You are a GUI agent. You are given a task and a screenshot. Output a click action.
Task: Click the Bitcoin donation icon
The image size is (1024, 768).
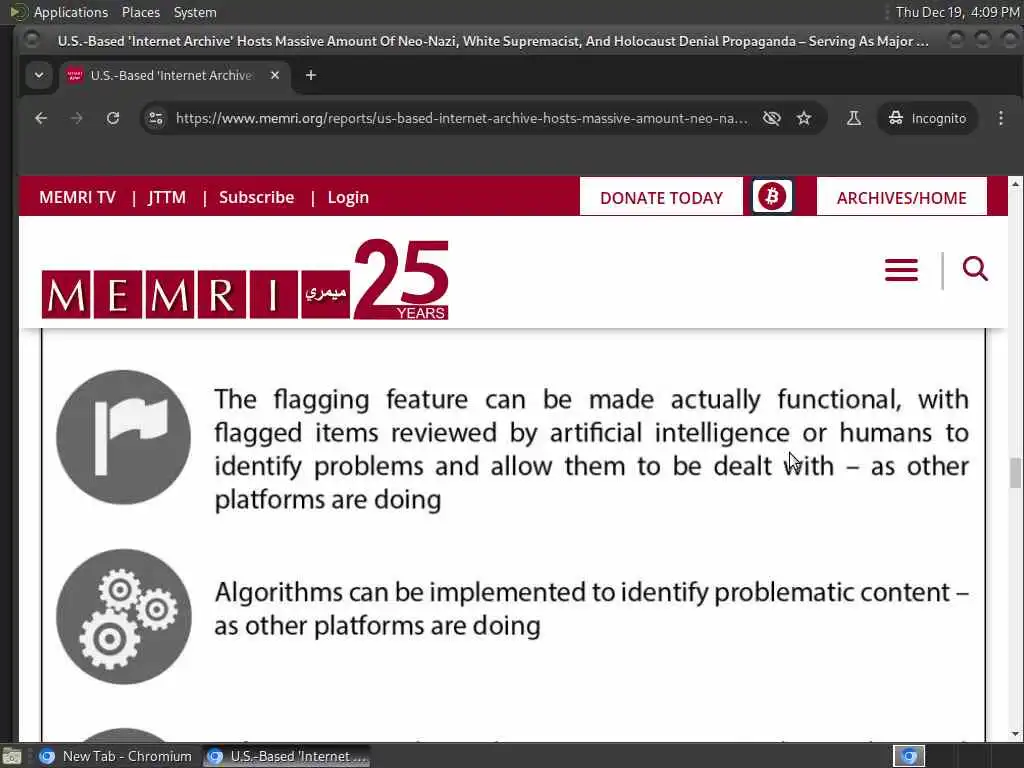pyautogui.click(x=772, y=196)
